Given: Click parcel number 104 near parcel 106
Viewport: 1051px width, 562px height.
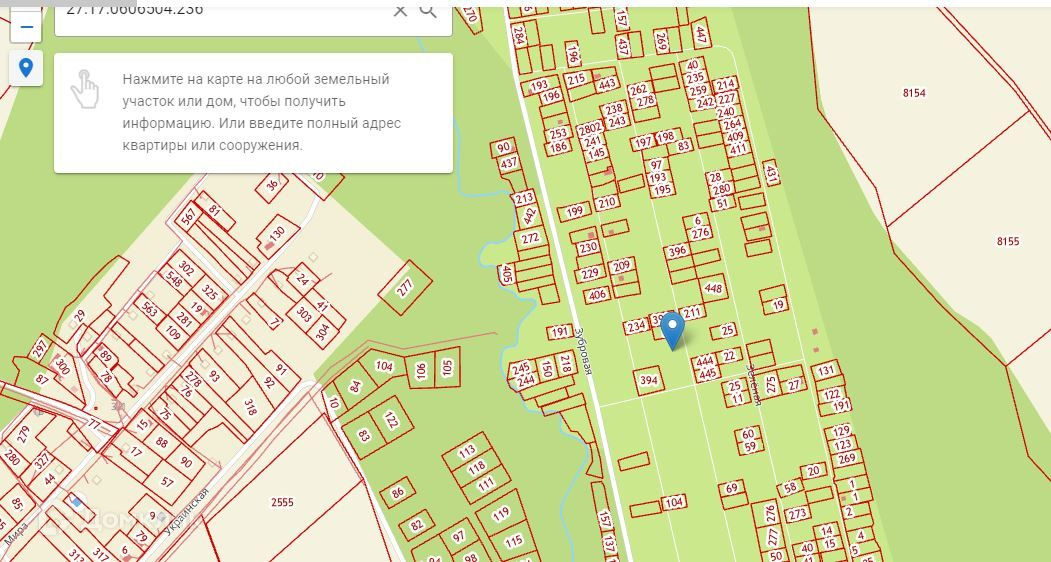Looking at the screenshot, I should pyautogui.click(x=384, y=366).
